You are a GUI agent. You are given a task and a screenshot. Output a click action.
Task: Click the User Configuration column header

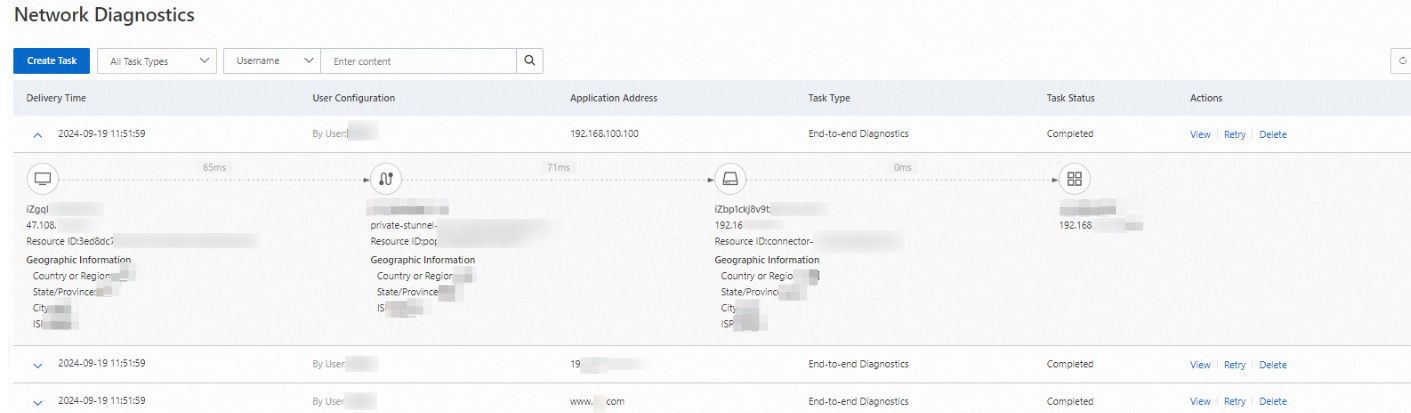click(x=354, y=98)
